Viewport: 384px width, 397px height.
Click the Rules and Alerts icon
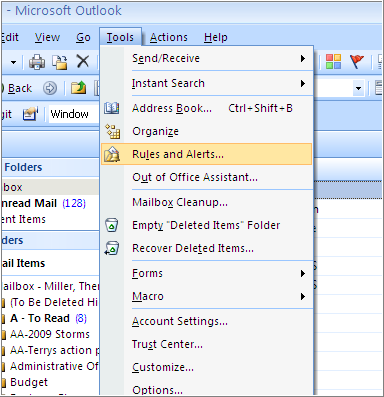112,154
